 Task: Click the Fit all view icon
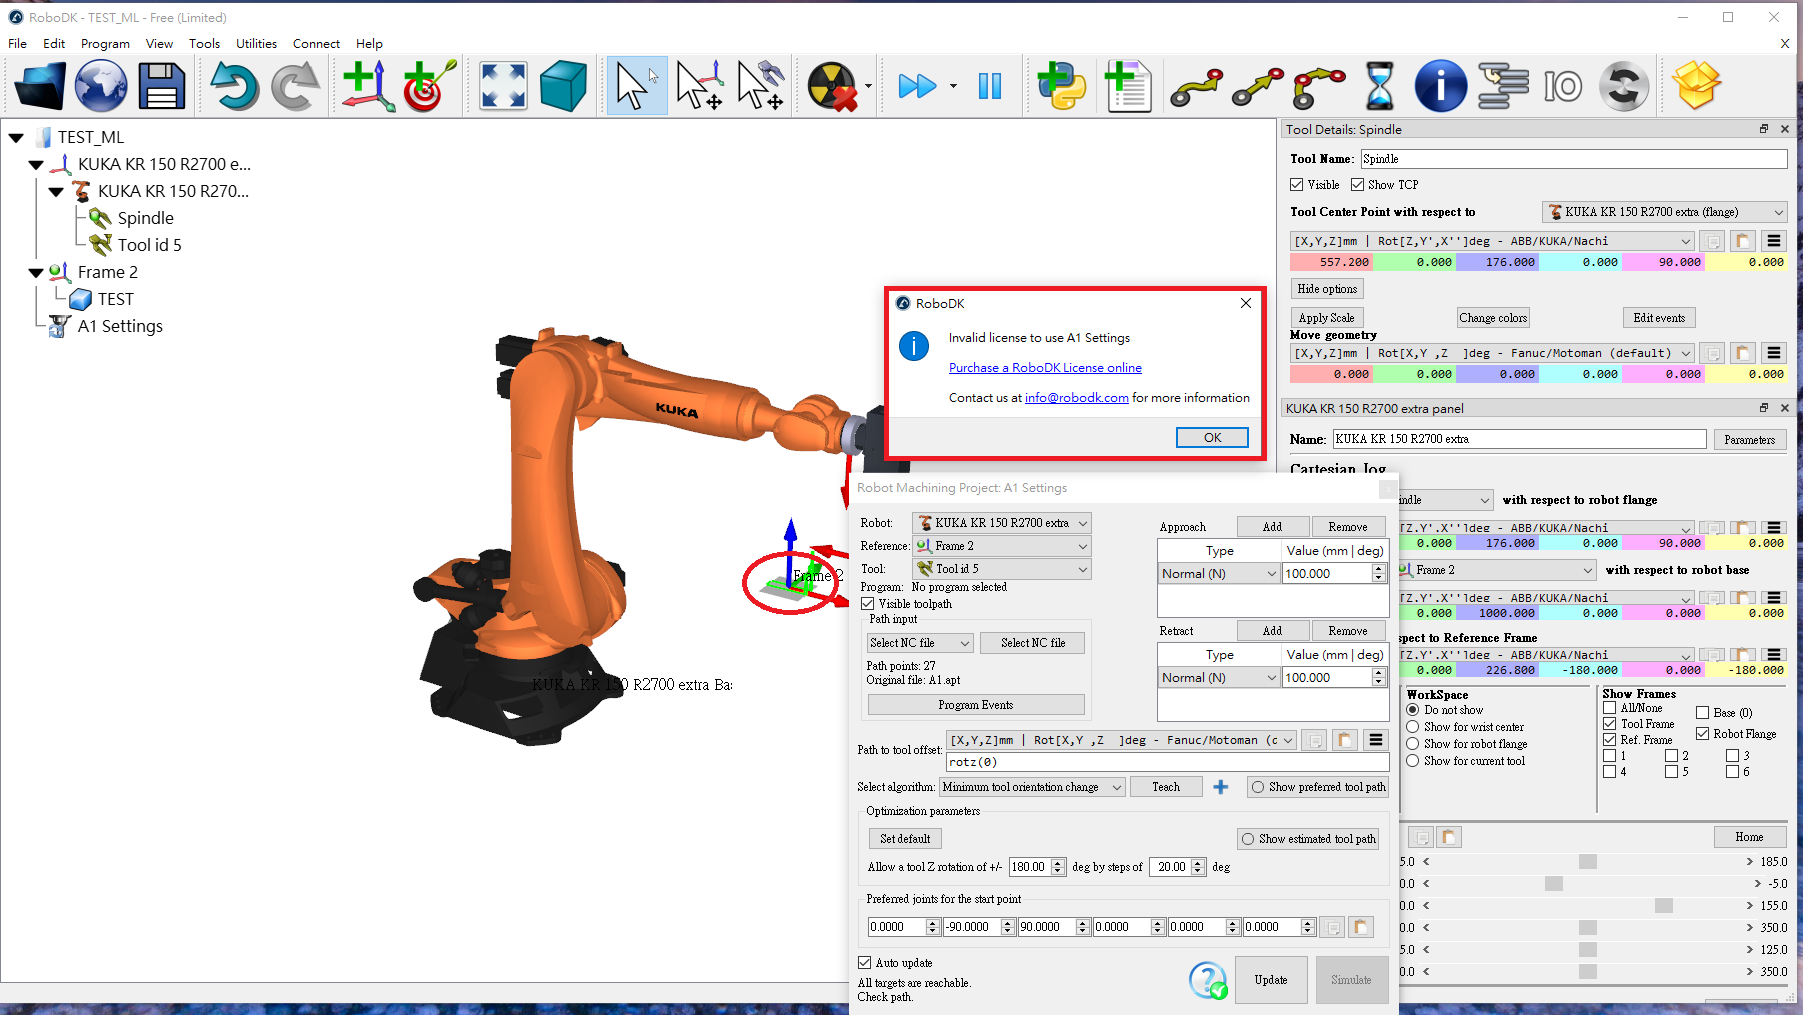[x=503, y=86]
